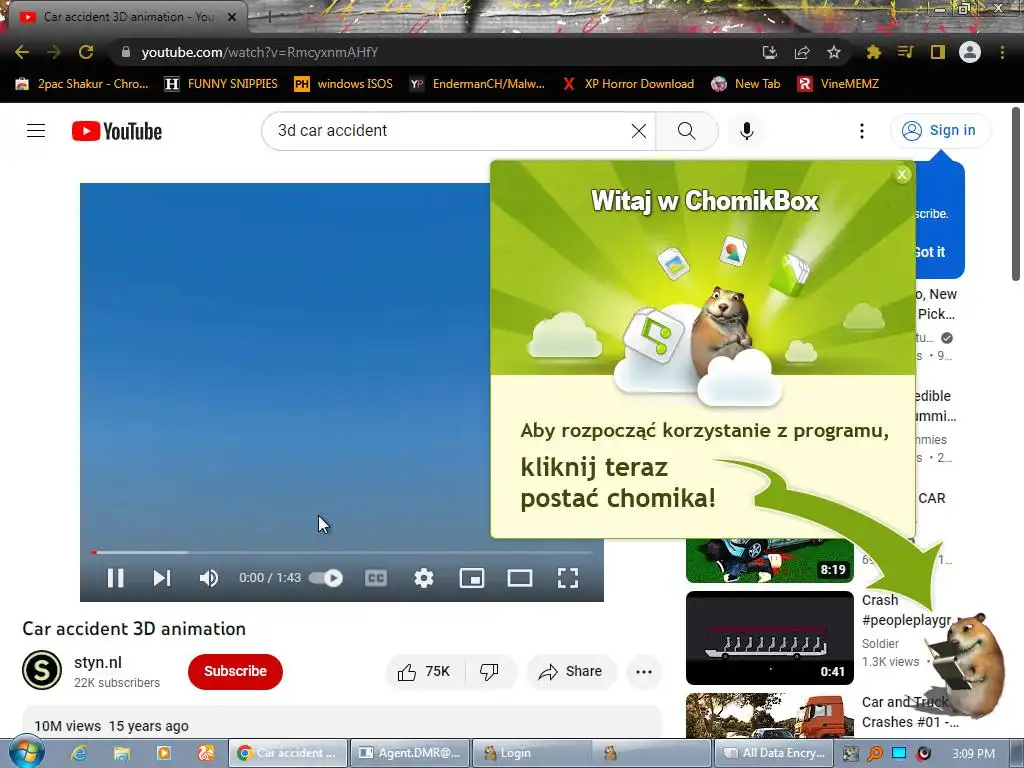Subscribe to the styn.nl channel

(235, 671)
